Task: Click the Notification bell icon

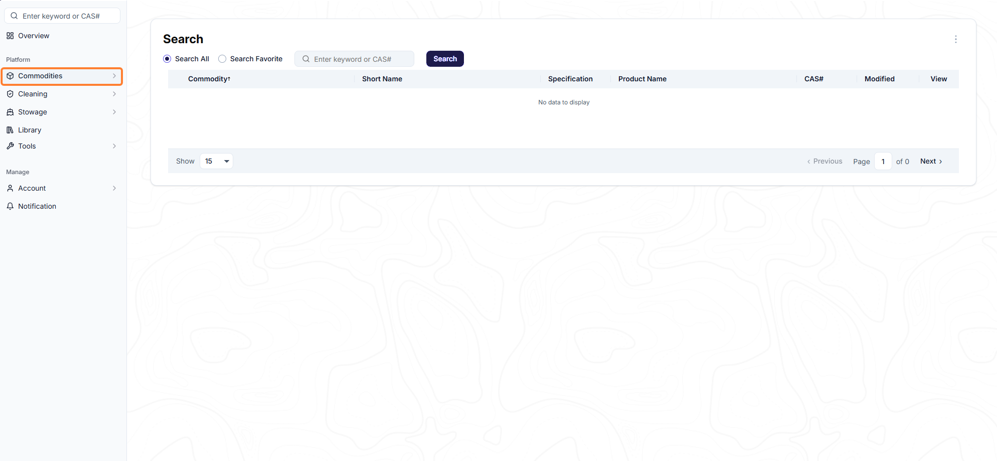Action: [10, 206]
